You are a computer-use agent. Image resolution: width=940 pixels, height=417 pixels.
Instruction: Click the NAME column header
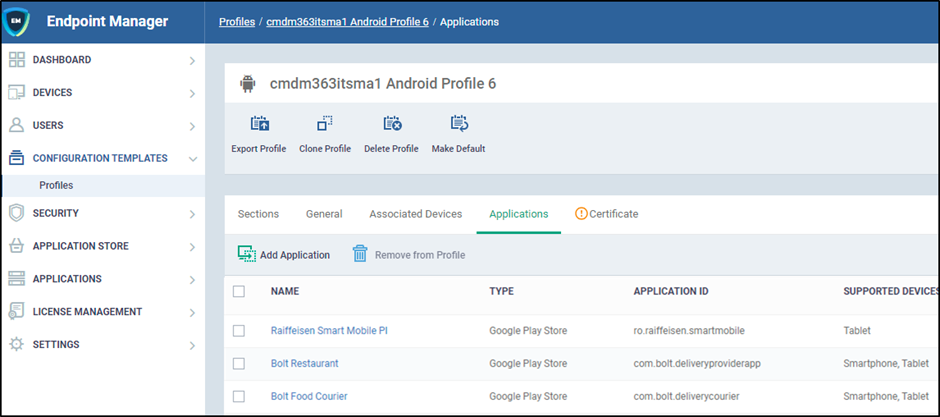[285, 291]
